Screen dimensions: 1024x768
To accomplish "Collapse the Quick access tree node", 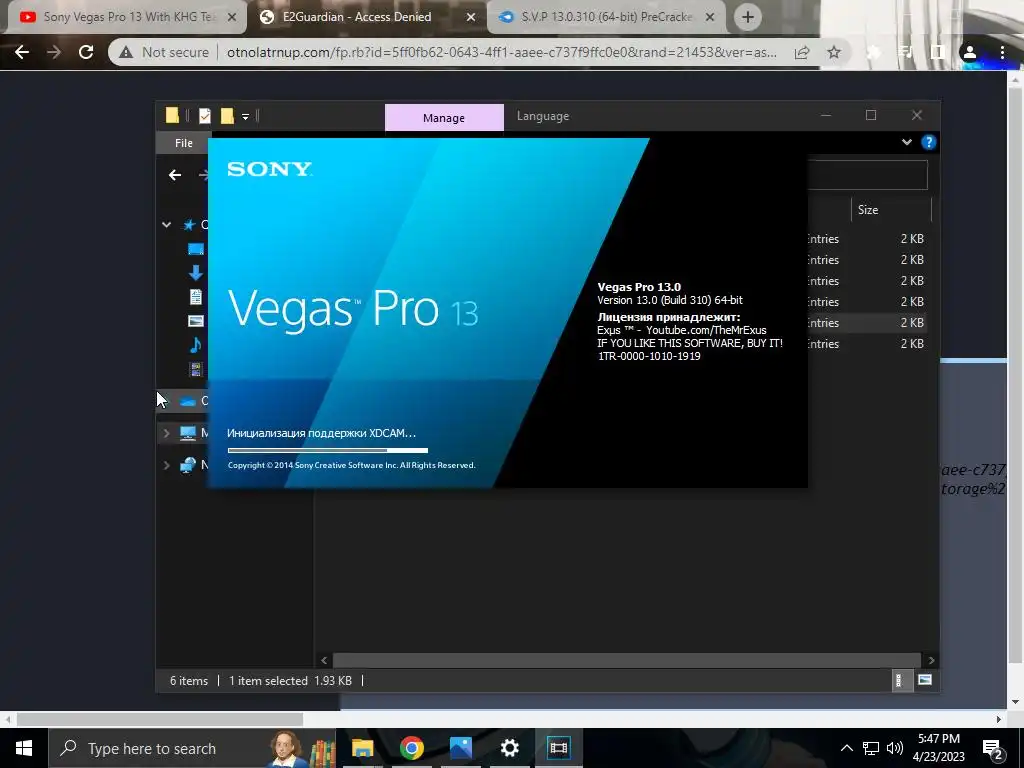I will pos(167,225).
